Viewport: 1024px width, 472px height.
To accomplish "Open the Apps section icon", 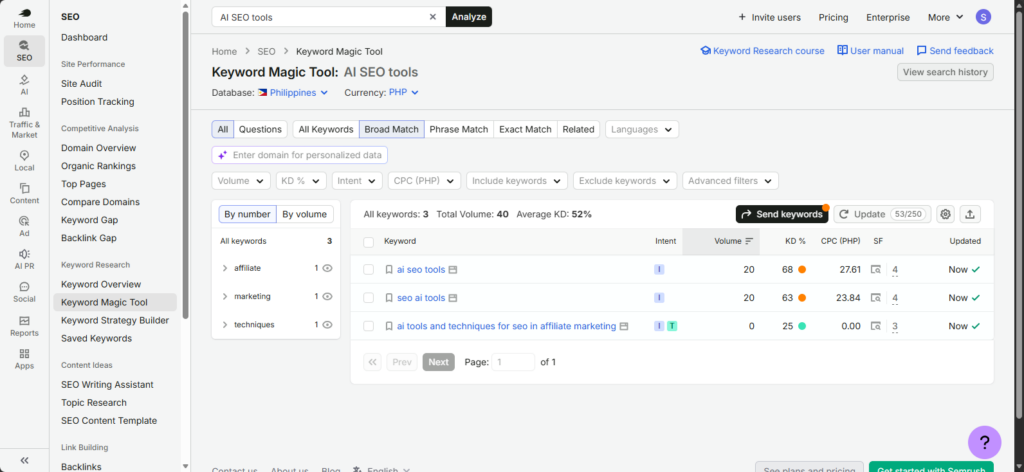I will click(24, 358).
